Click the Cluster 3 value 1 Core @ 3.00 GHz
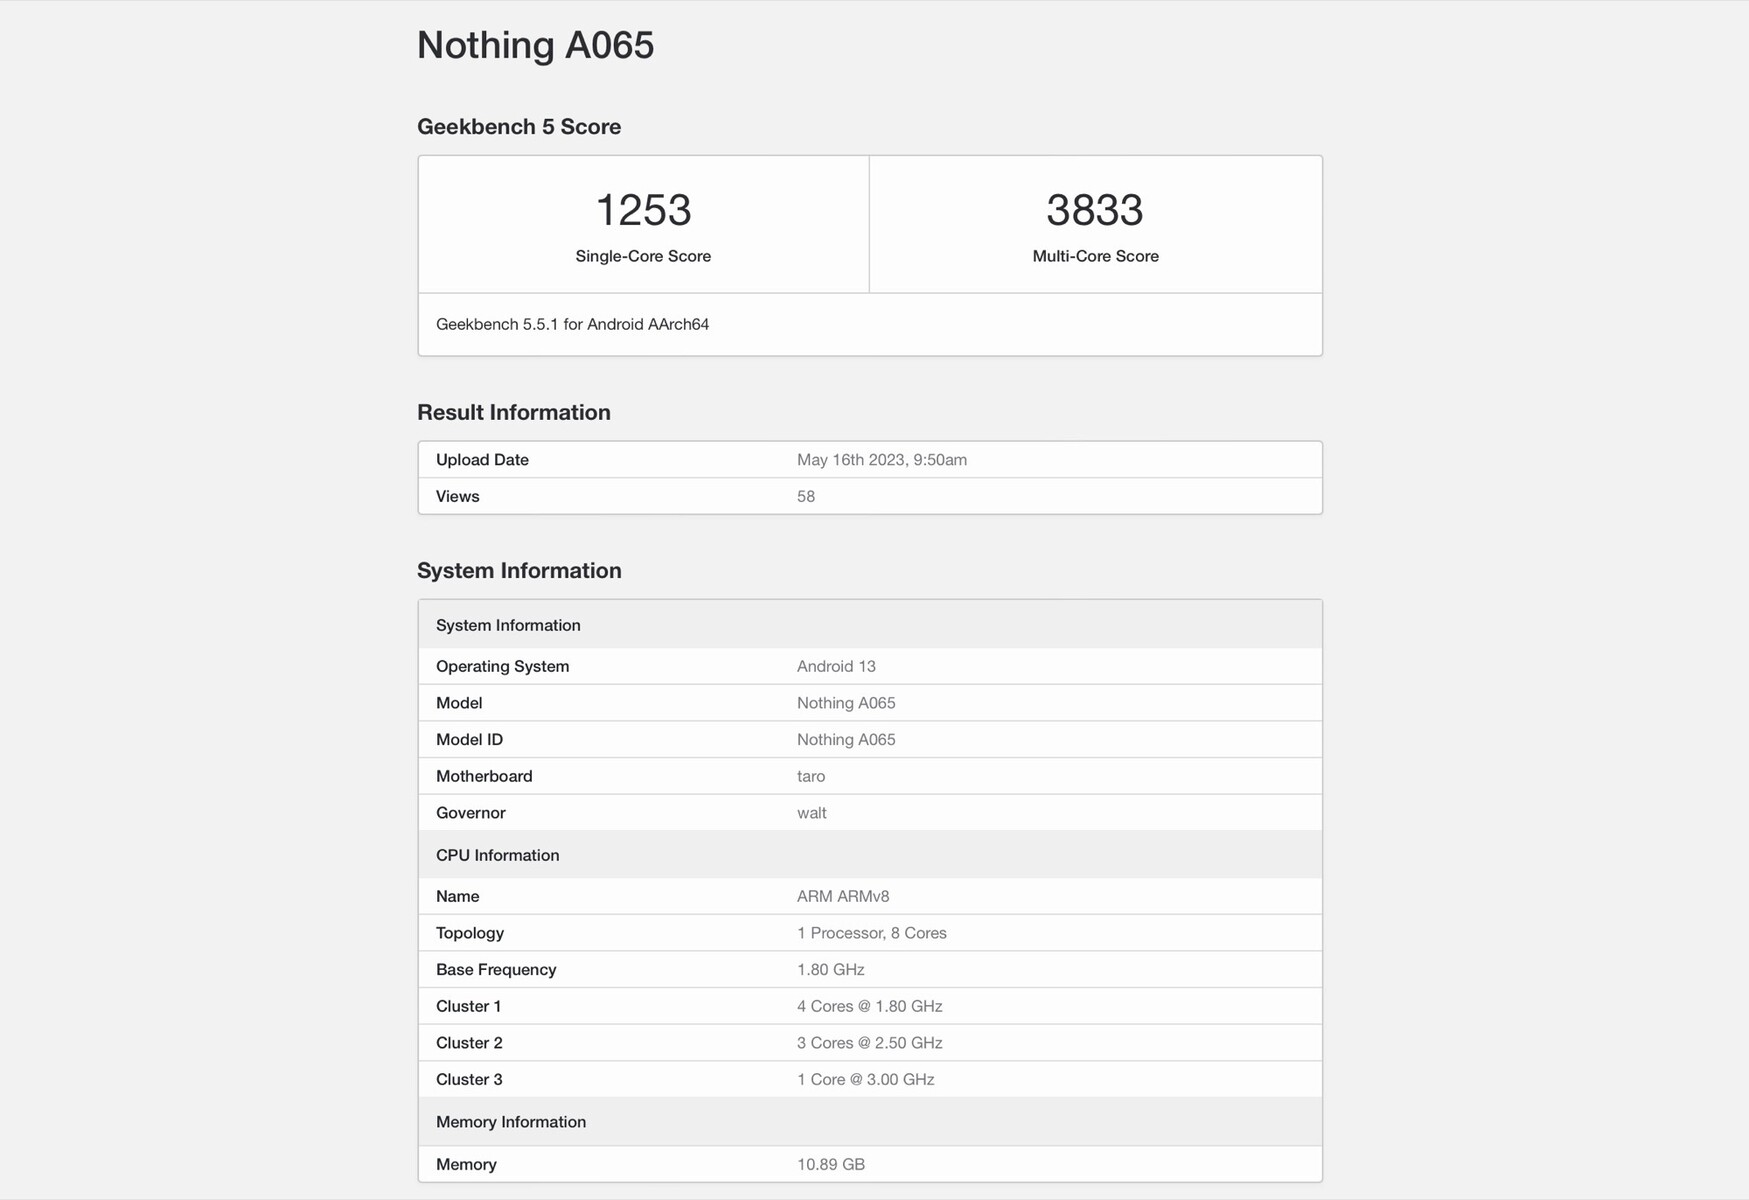This screenshot has width=1749, height=1200. tap(865, 1080)
